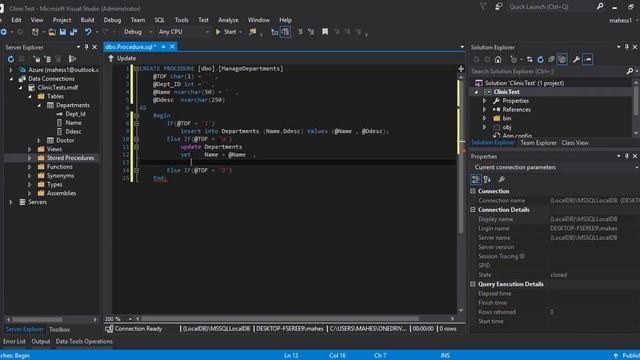Screen dimensions: 640x360
Task: Click Publish in the status bar
Action: 627,356
